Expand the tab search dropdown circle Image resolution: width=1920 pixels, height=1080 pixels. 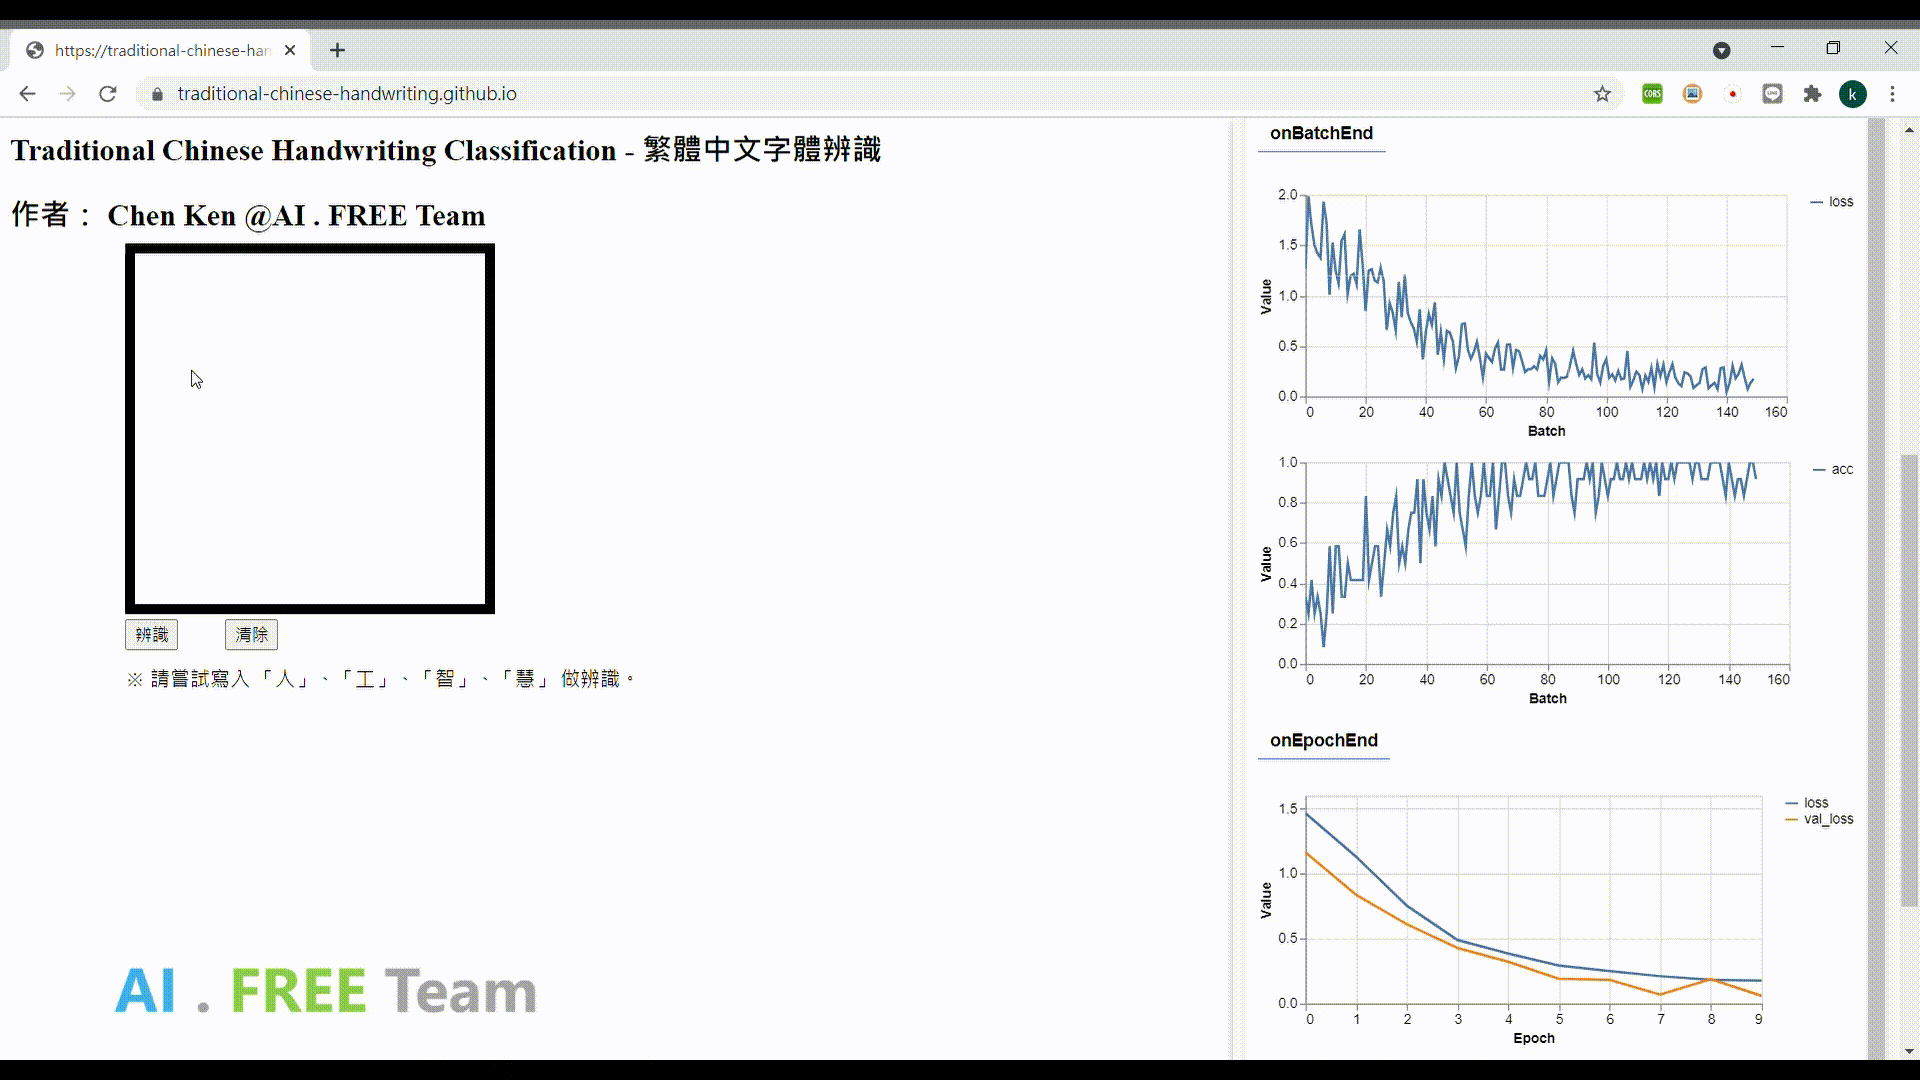point(1721,50)
